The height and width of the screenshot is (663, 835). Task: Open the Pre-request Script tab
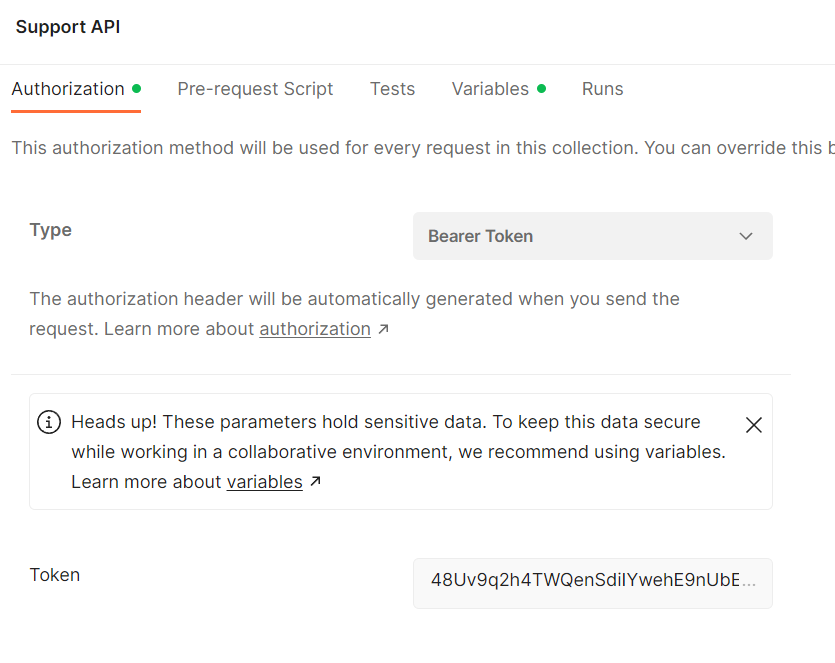[255, 89]
